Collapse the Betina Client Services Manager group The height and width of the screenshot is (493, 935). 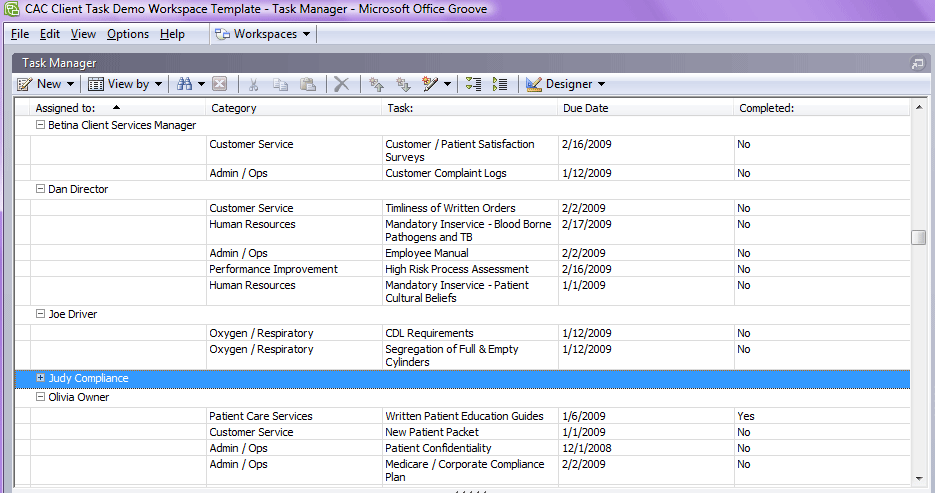tap(40, 125)
